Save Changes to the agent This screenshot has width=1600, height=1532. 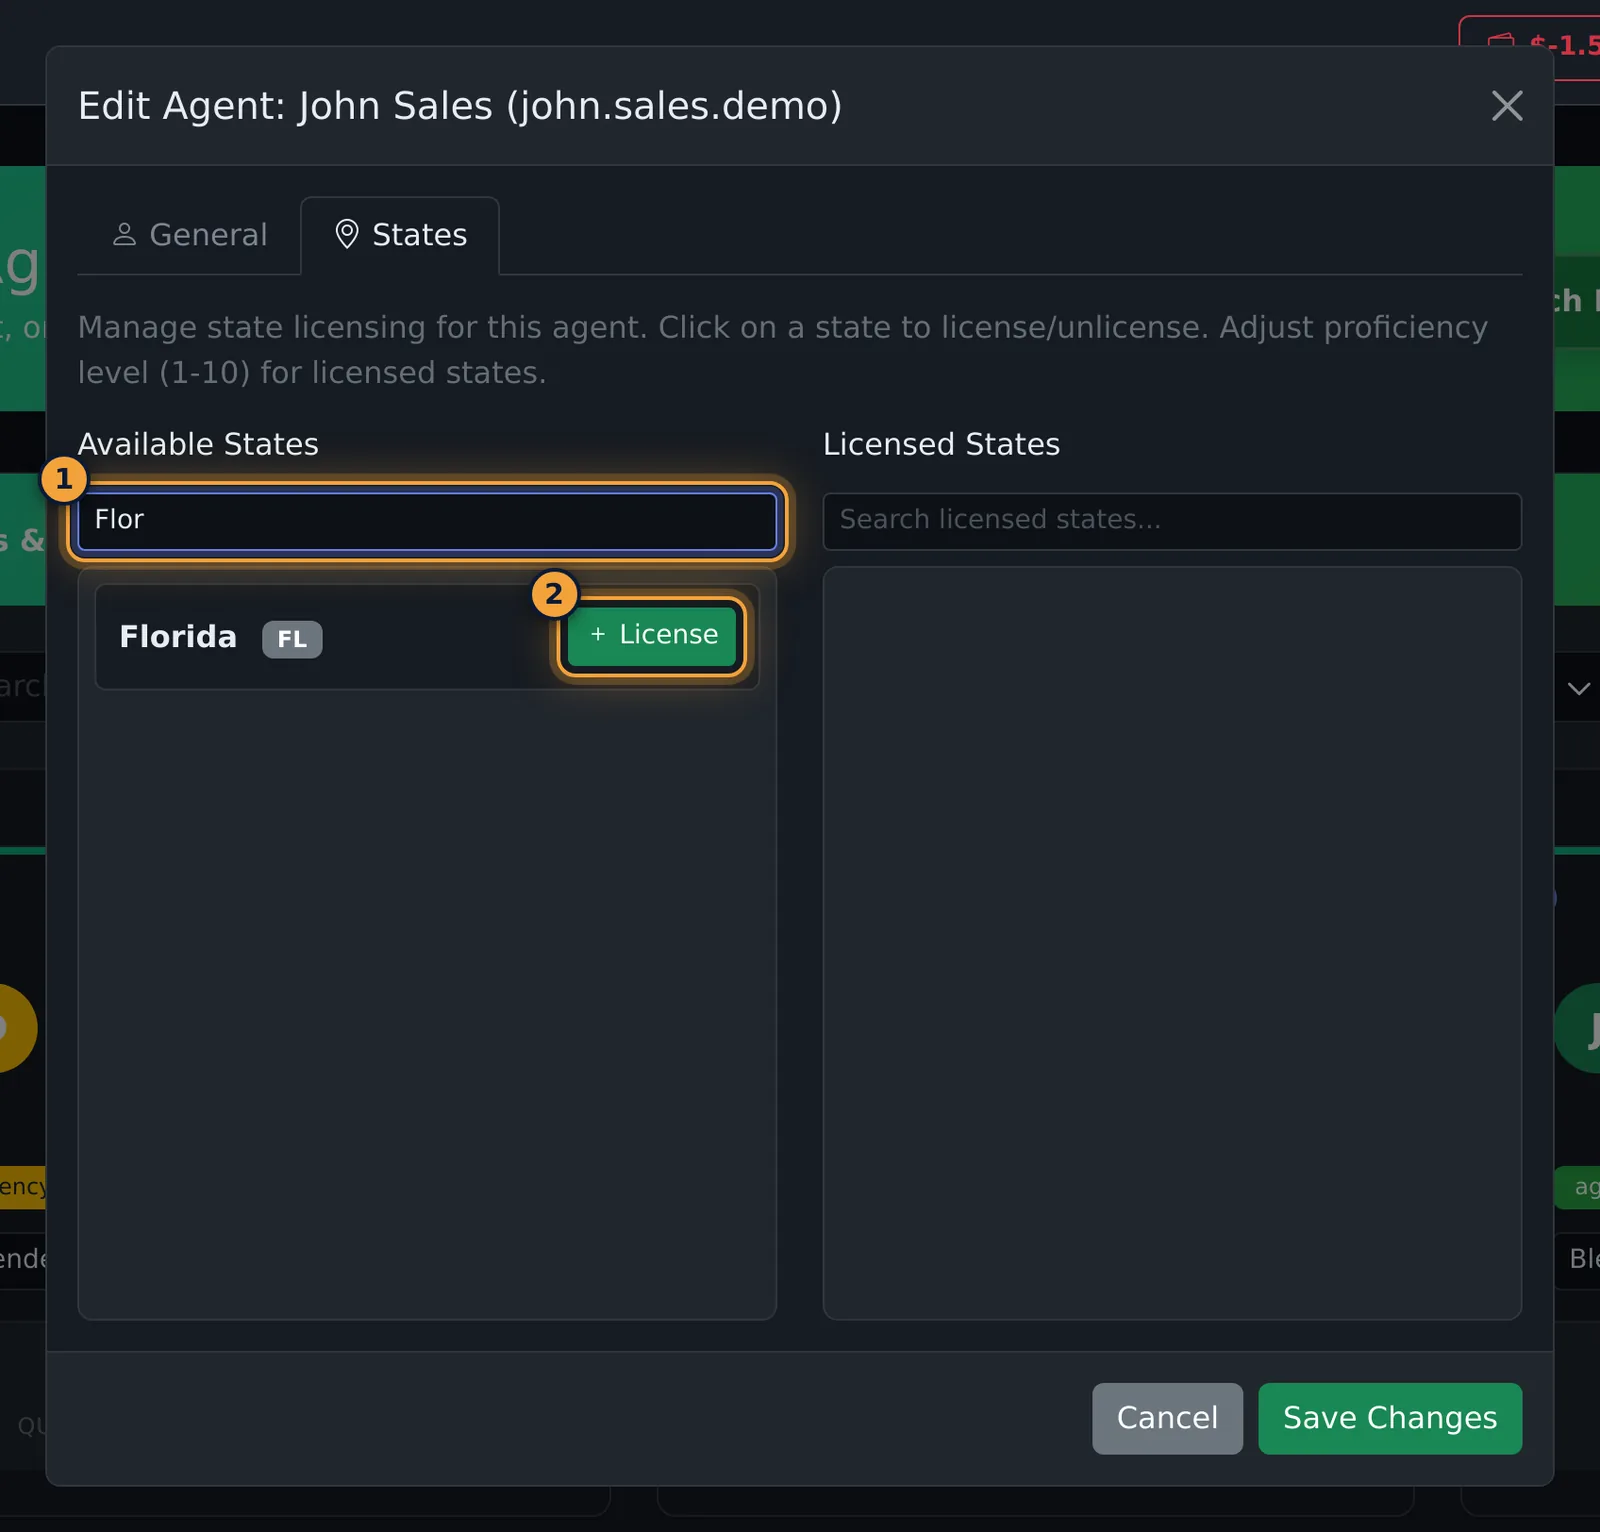(1390, 1418)
